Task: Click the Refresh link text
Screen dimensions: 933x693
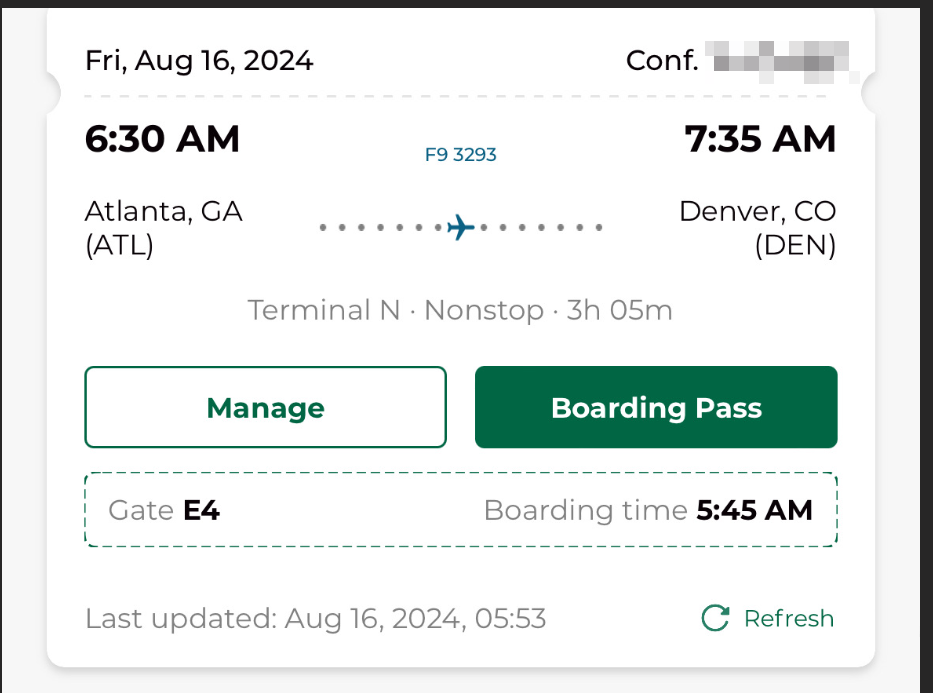Action: tap(789, 619)
